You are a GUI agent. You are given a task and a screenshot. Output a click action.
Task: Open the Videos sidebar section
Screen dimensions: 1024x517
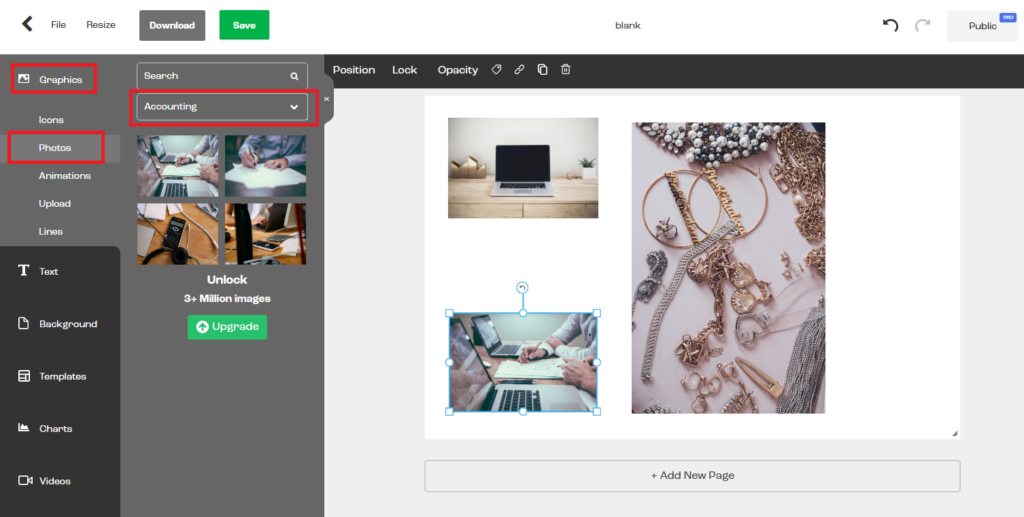(44, 480)
